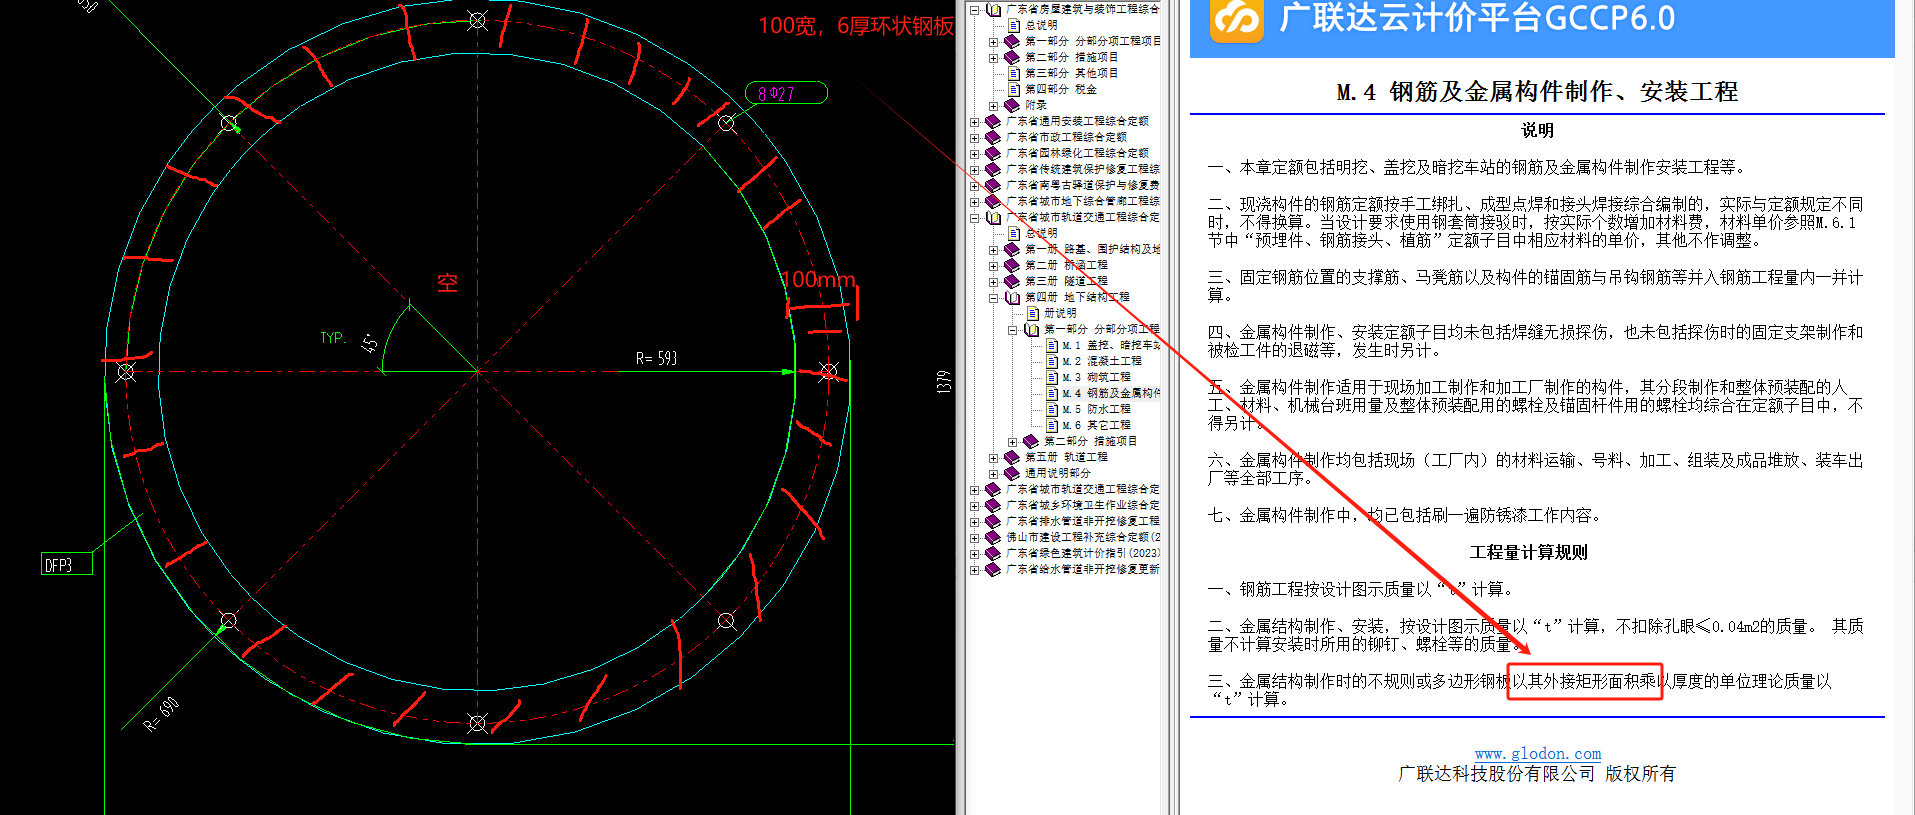Select 广东省园林绿化工程综合定额 label

click(1077, 153)
